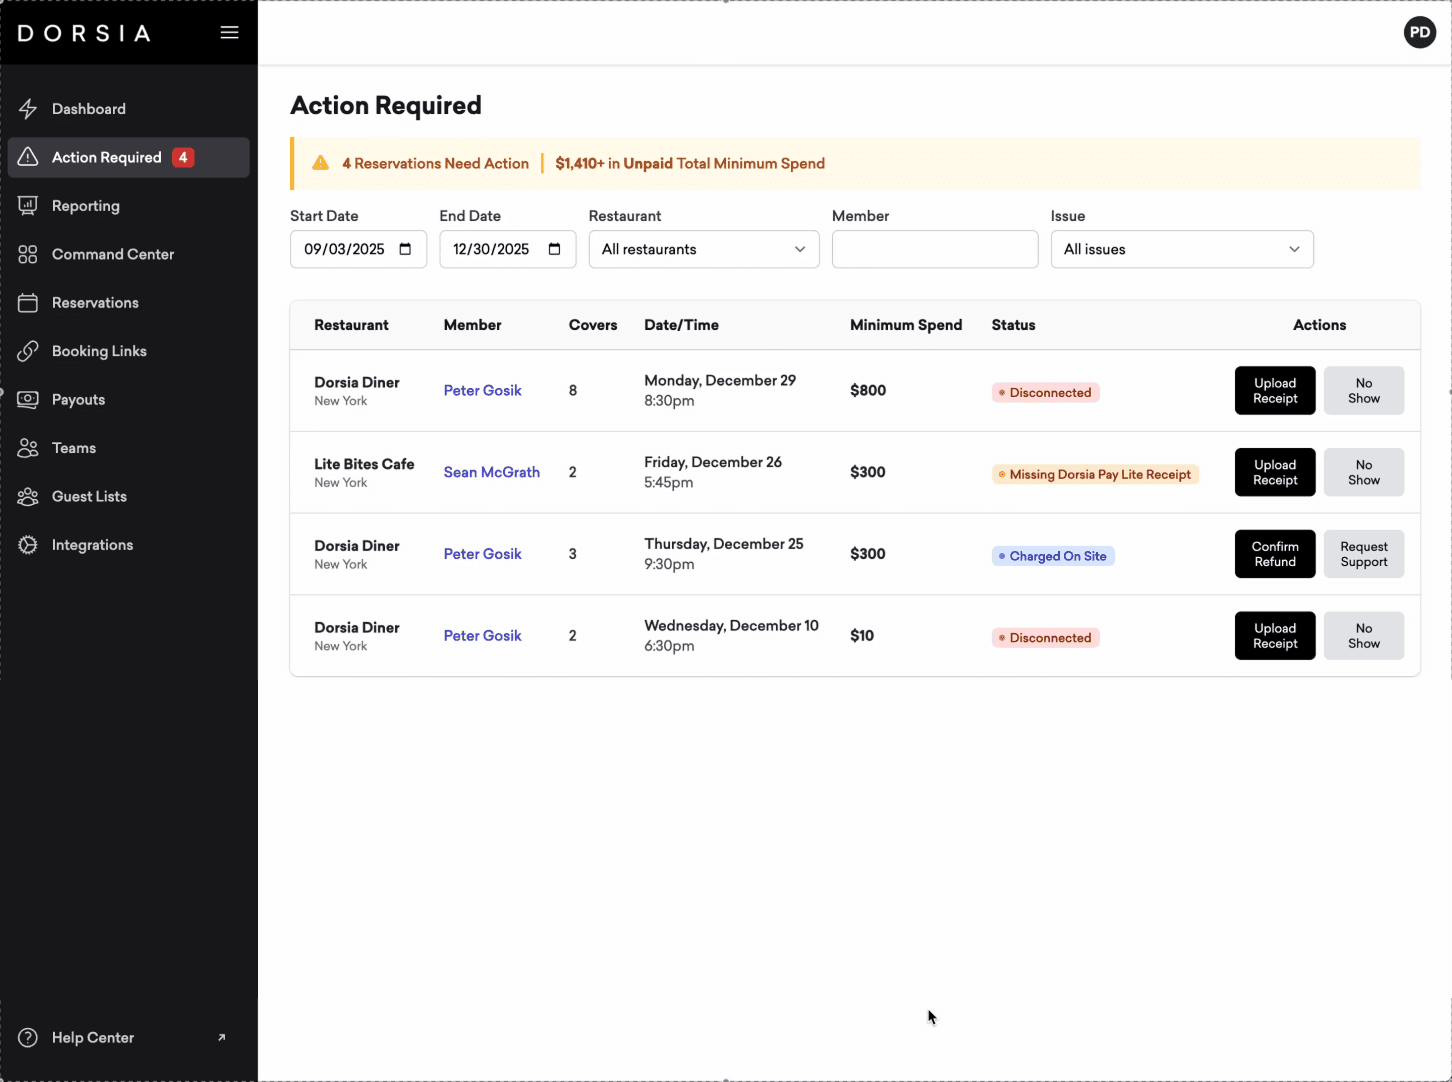This screenshot has width=1452, height=1082.
Task: Upload Receipt for Monday, December 29 reservation
Action: [x=1275, y=390]
